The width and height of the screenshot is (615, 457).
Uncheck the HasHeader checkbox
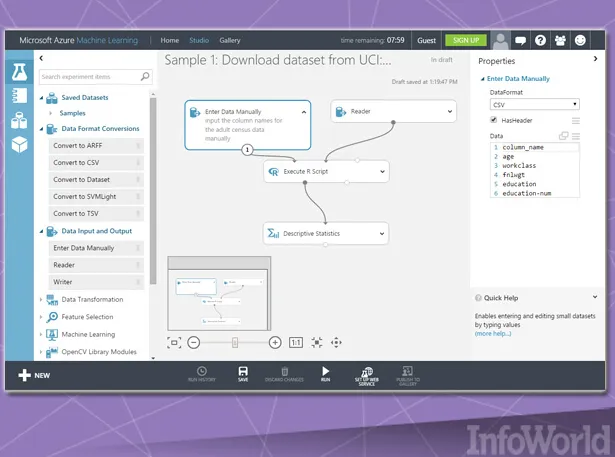pos(494,120)
